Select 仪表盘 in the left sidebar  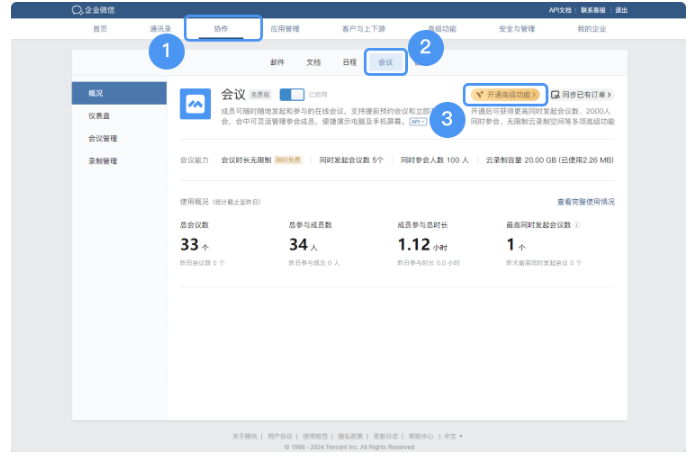click(x=98, y=116)
